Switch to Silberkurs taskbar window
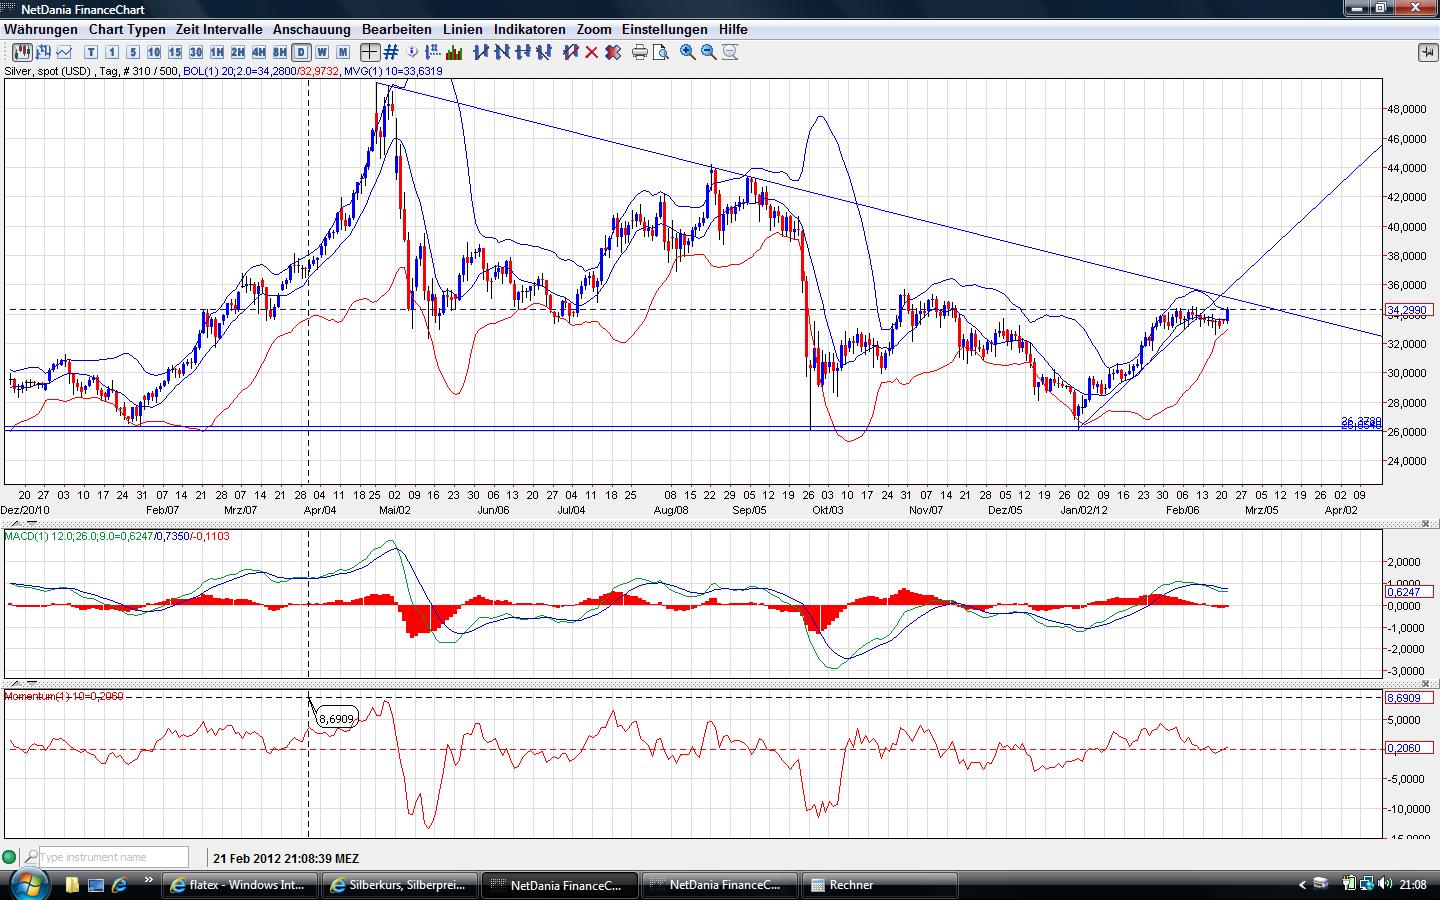The height and width of the screenshot is (900, 1440). (400, 885)
